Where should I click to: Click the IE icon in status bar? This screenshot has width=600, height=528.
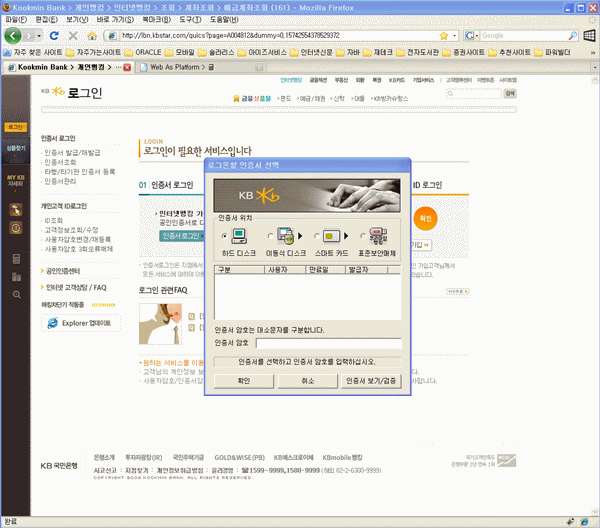pos(584,521)
